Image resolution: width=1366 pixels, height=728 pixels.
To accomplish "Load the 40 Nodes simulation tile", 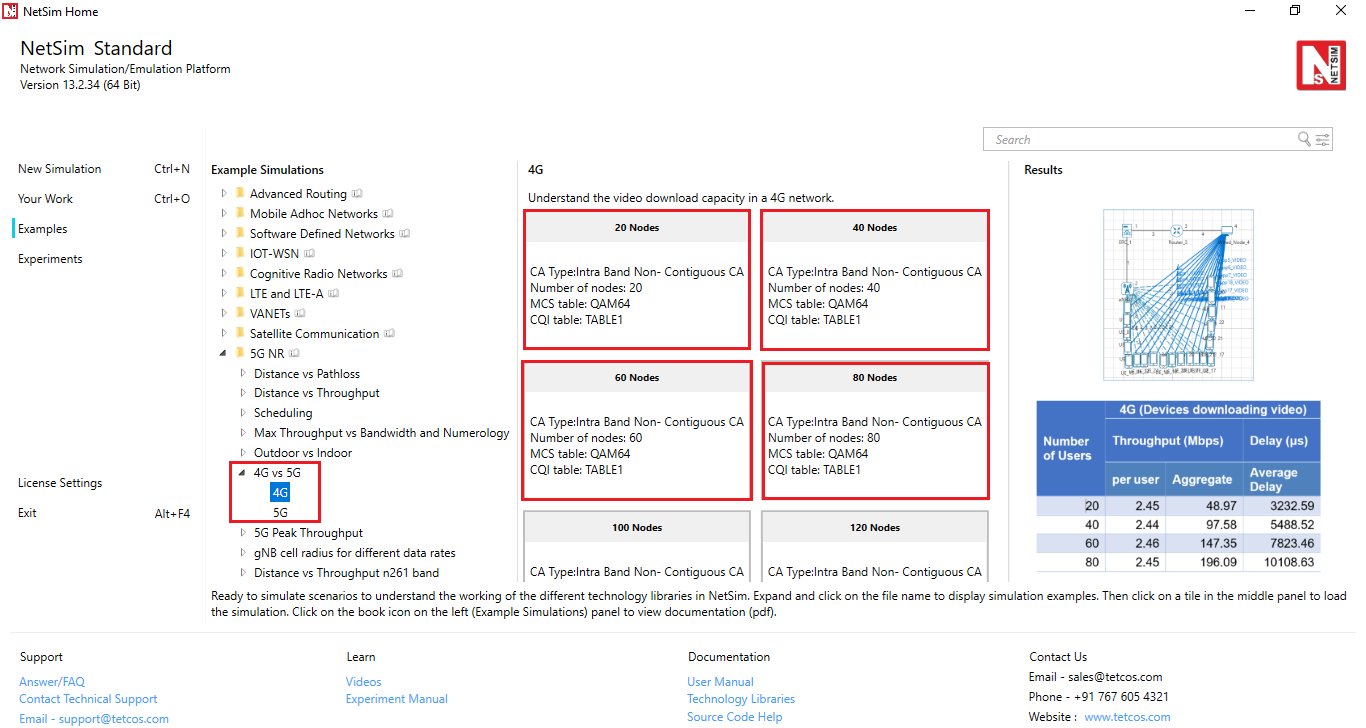I will pos(875,279).
